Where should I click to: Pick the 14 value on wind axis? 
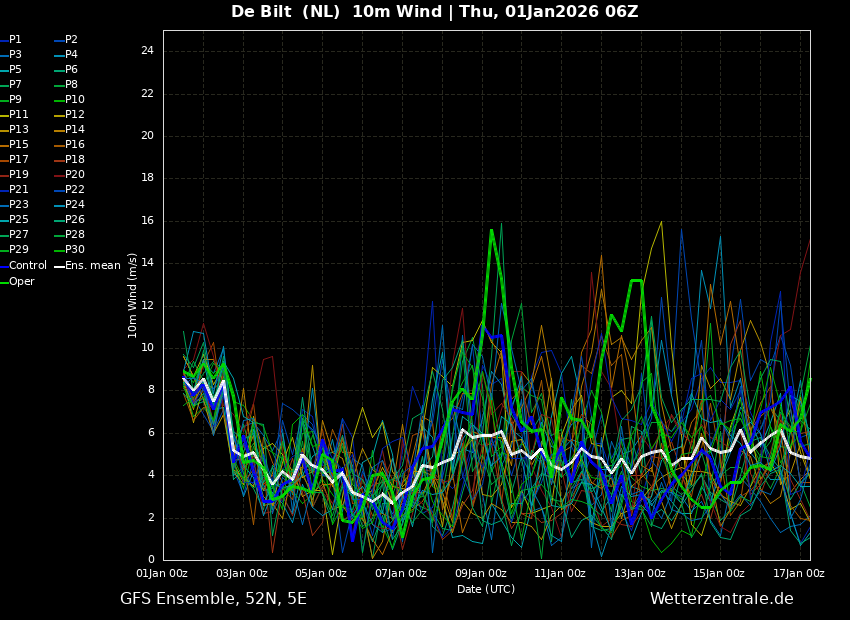[147, 263]
